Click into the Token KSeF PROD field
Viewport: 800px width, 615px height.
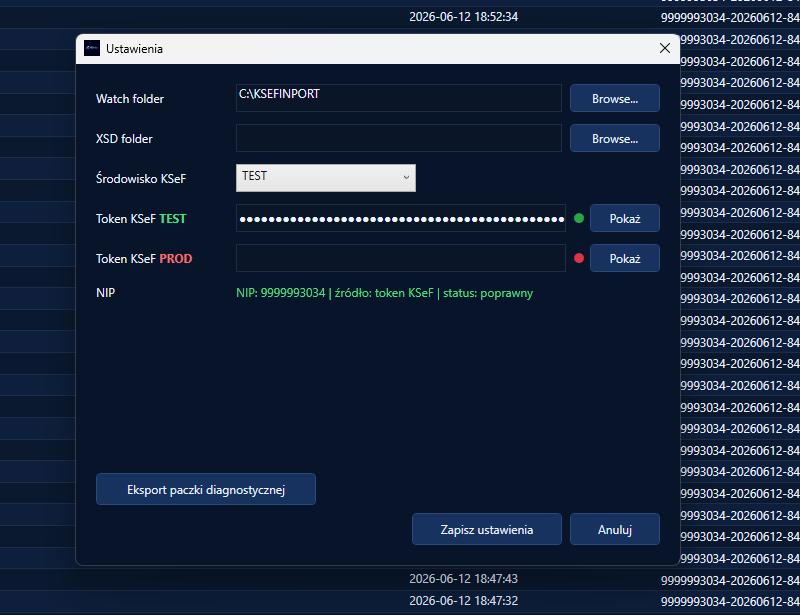(x=401, y=258)
